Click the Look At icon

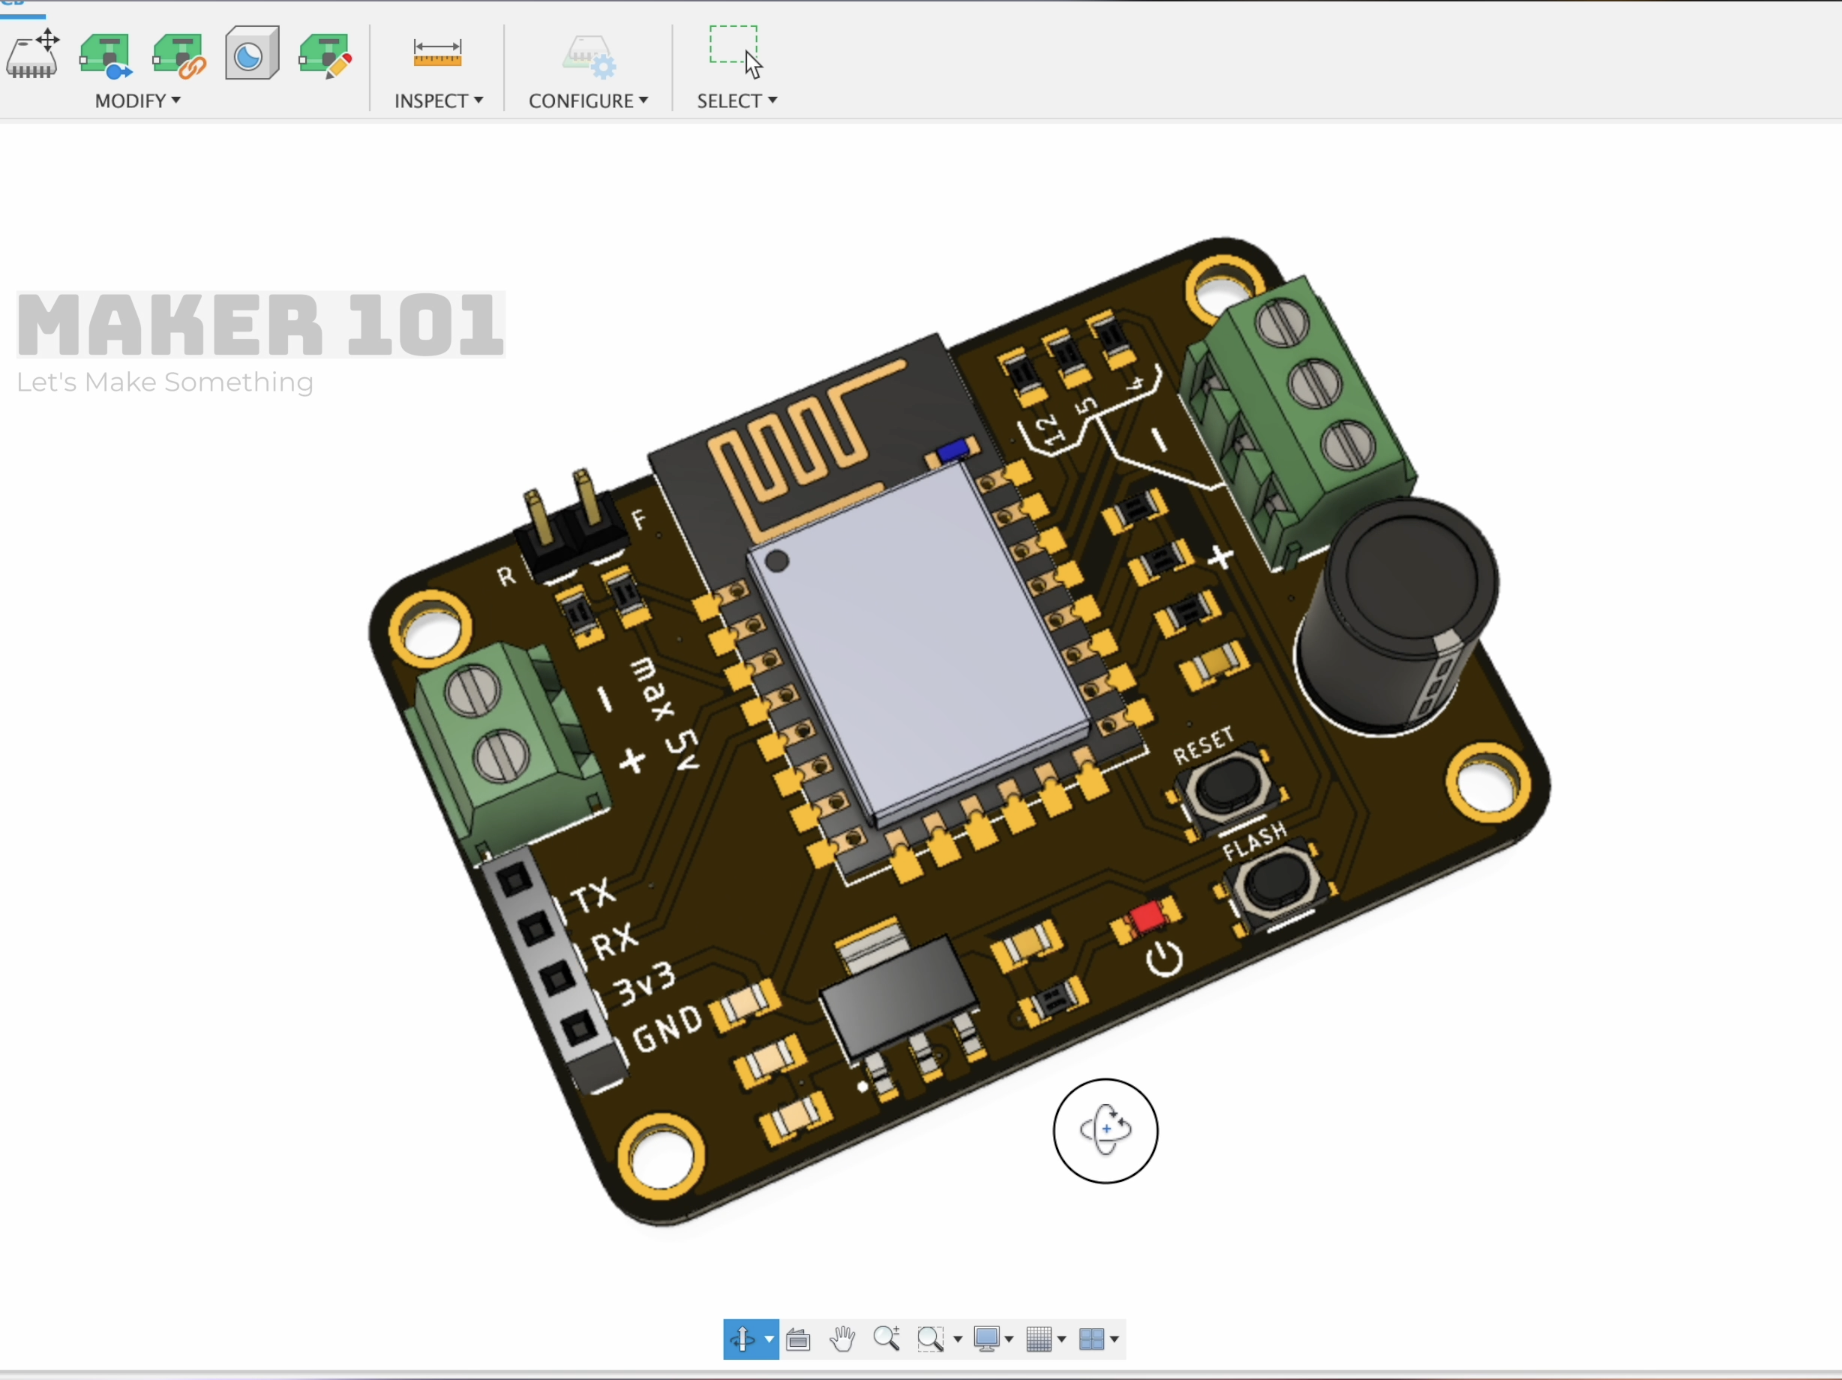pos(798,1339)
